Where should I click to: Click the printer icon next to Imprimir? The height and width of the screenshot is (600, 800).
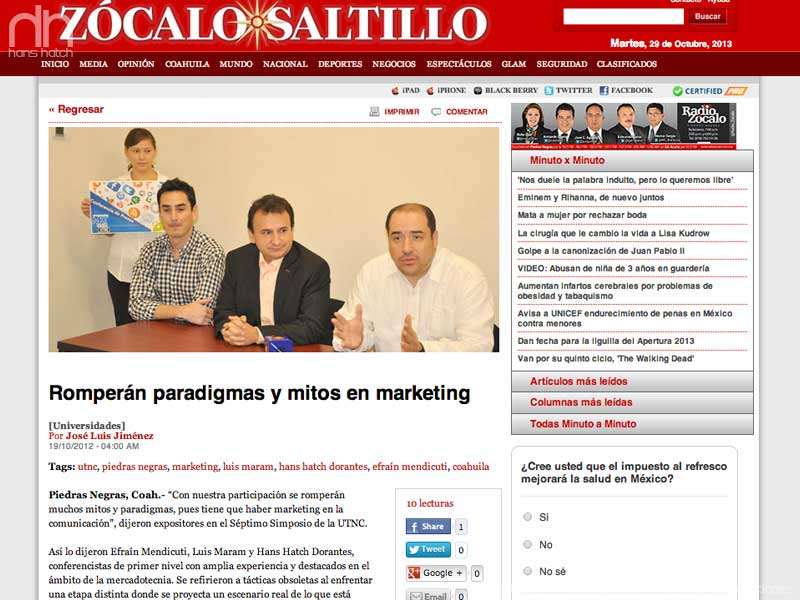pos(374,112)
